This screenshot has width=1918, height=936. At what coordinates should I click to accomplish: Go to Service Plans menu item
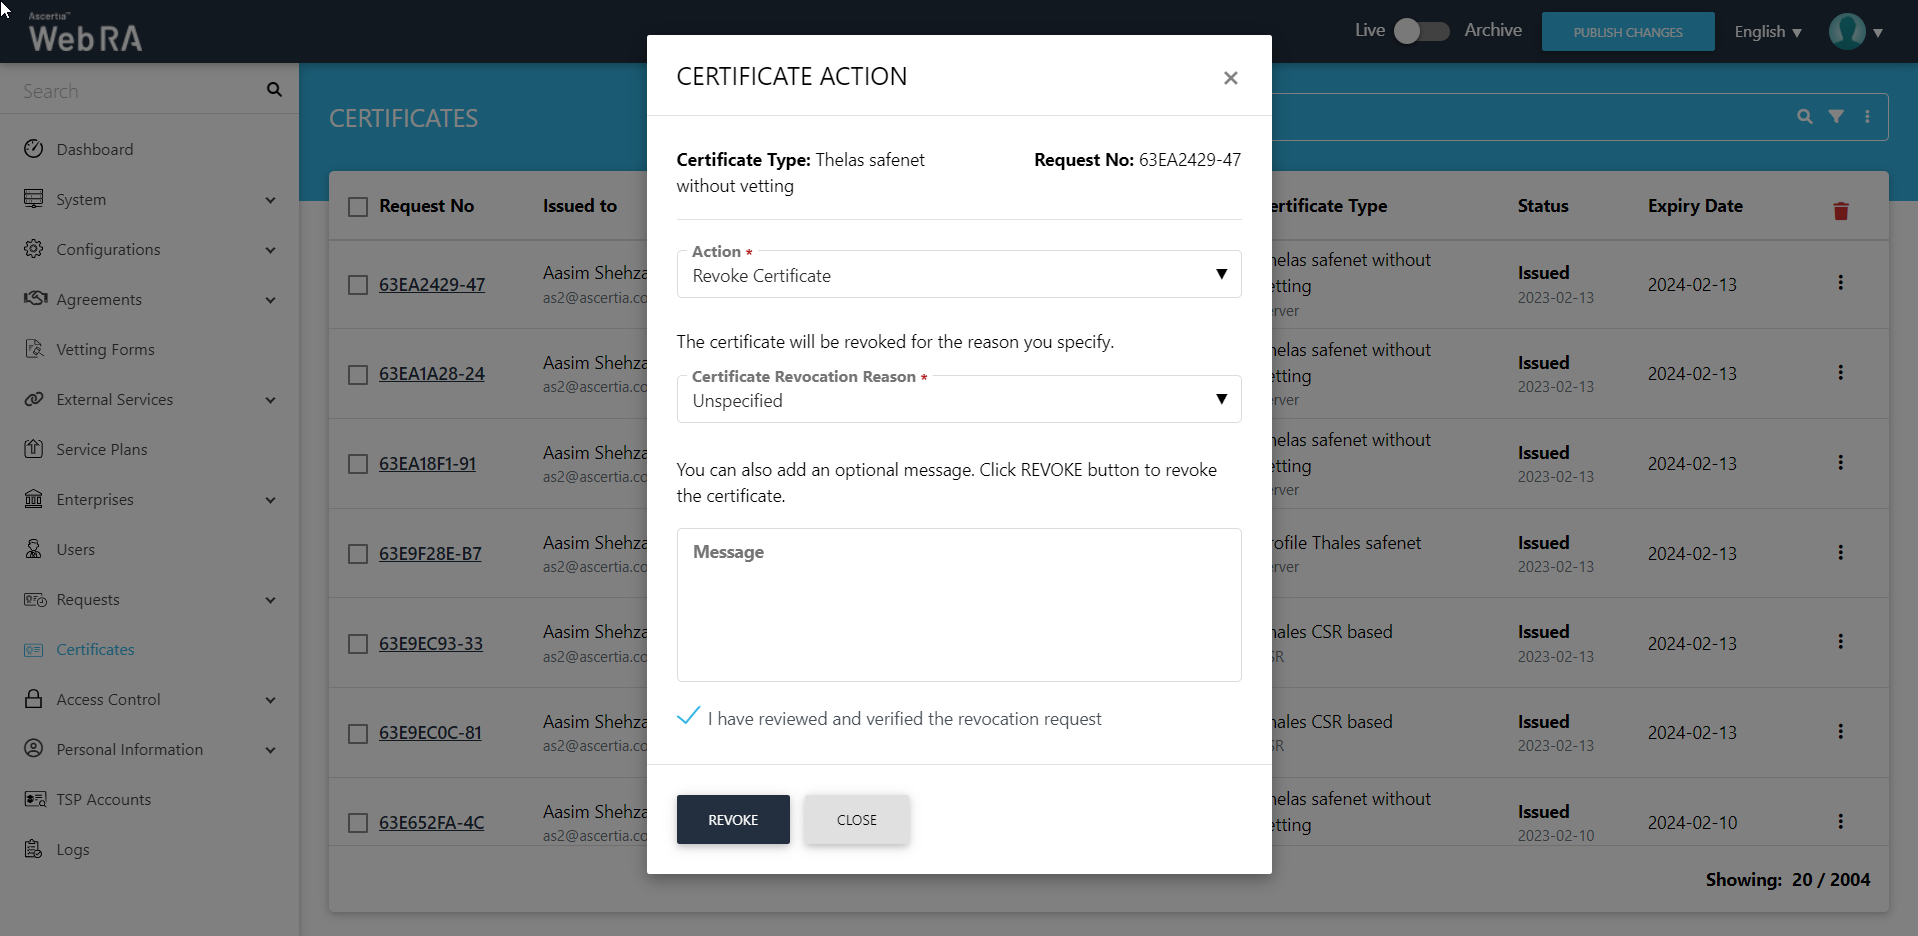101,449
